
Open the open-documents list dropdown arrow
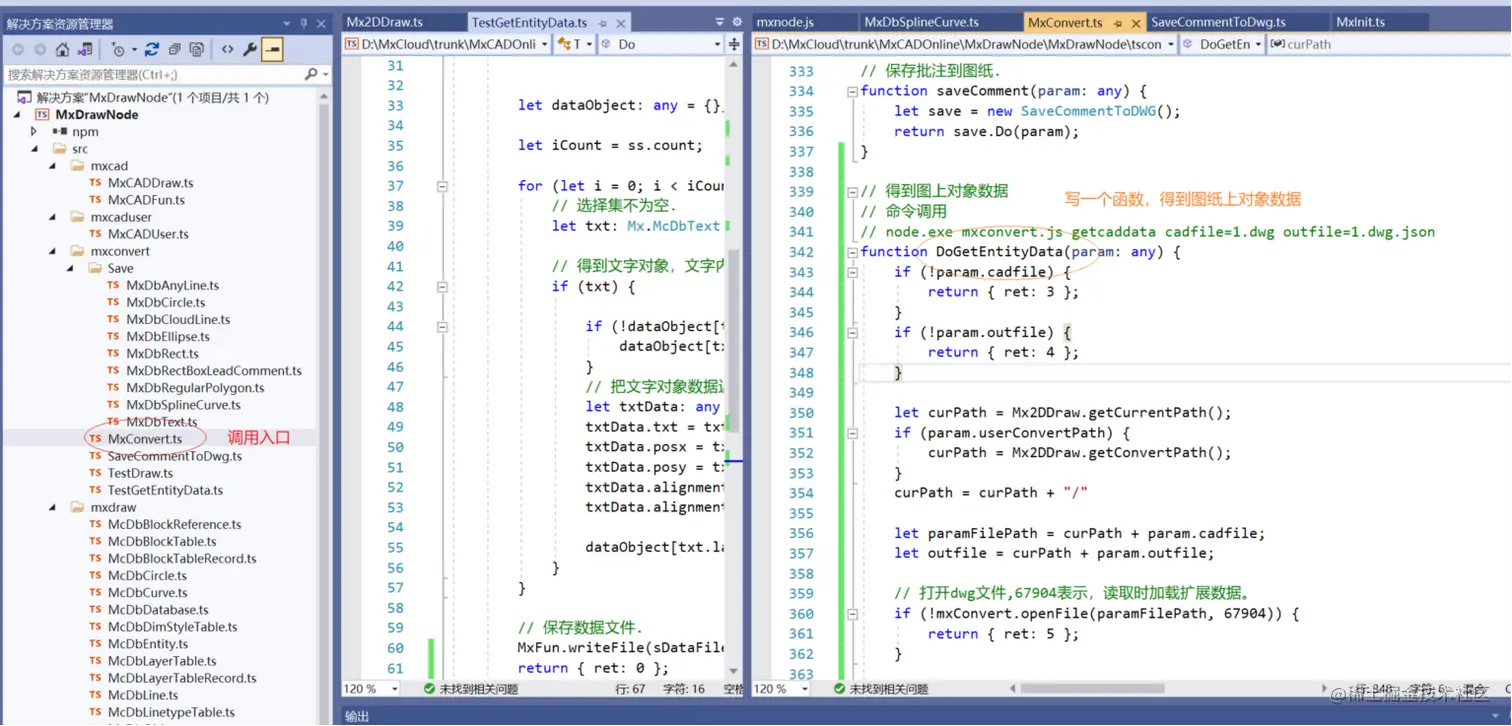(x=720, y=22)
